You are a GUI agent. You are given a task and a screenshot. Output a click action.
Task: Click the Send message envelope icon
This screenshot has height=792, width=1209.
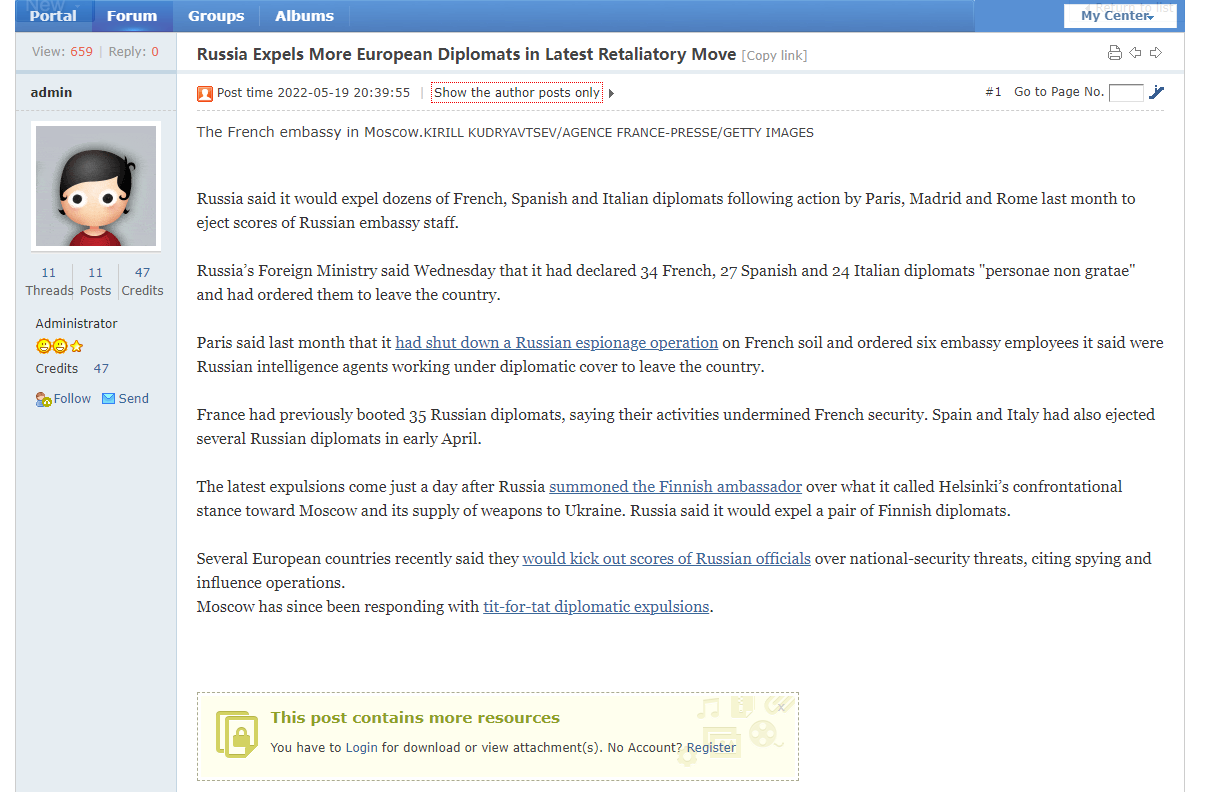pyautogui.click(x=108, y=399)
